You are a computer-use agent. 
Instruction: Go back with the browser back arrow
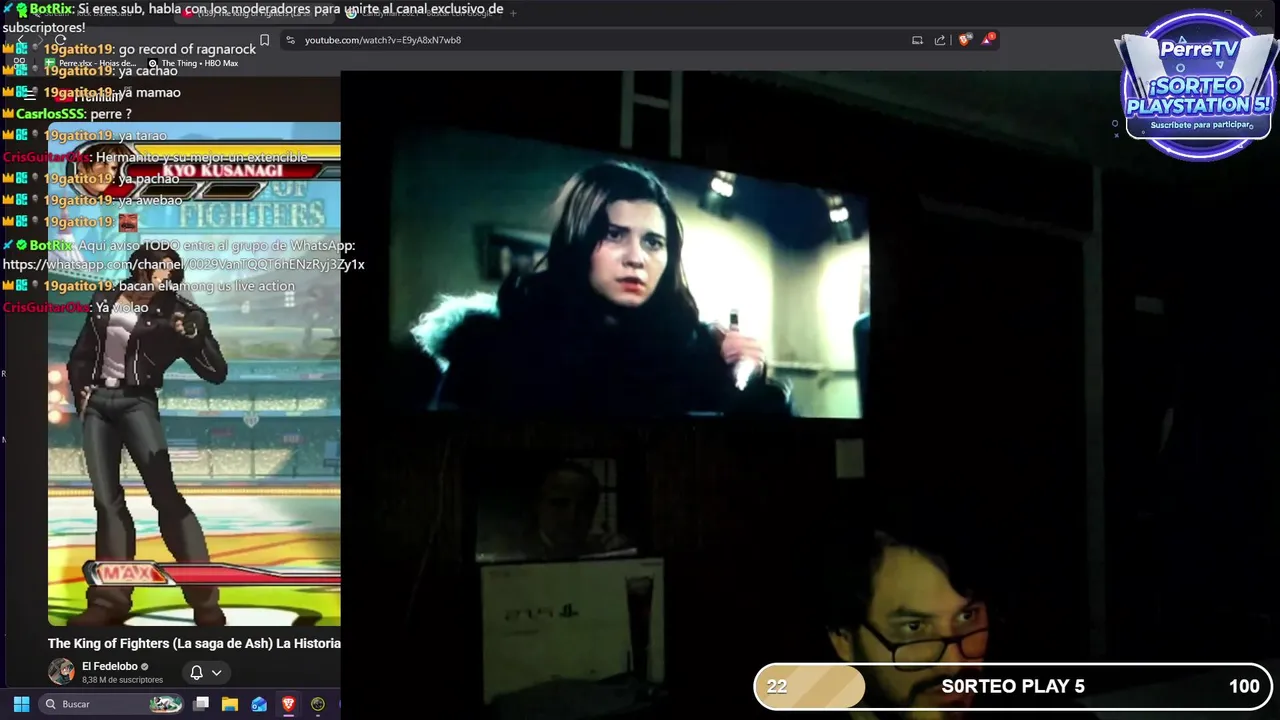[x=20, y=40]
